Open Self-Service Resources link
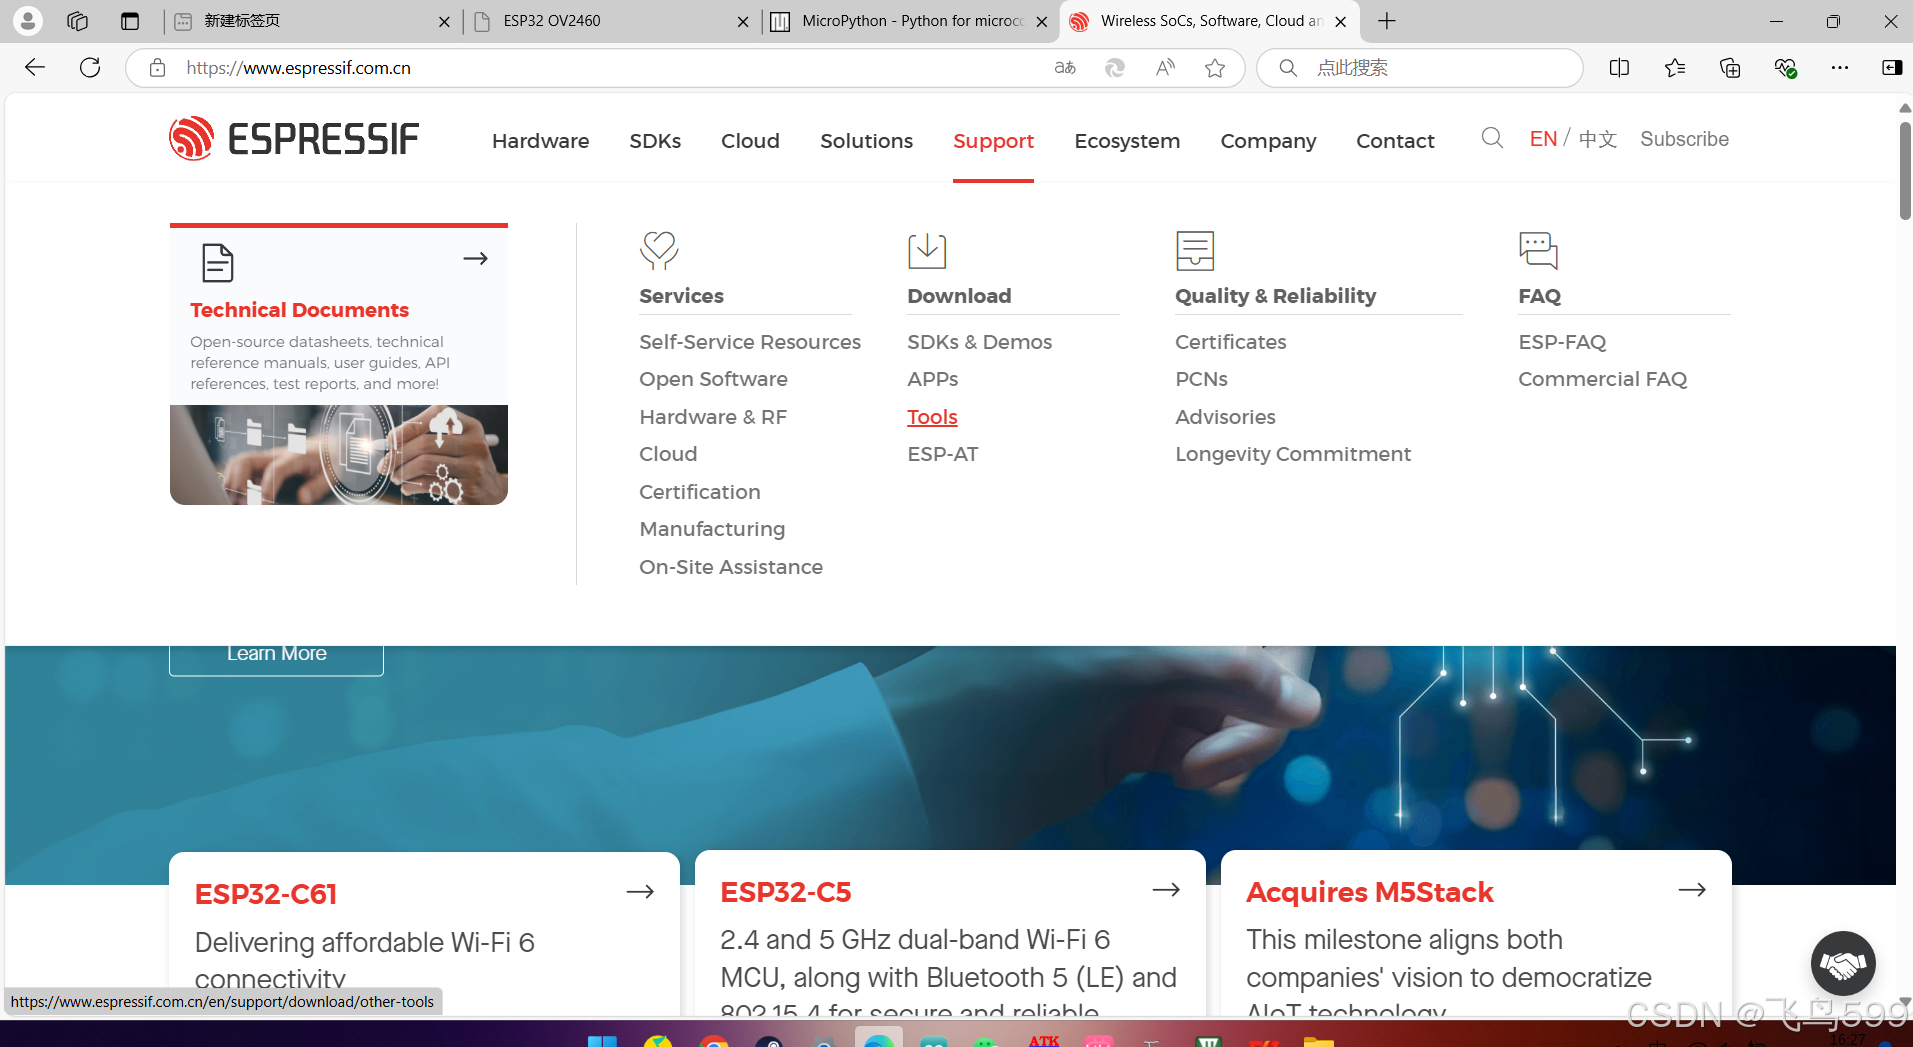1913x1047 pixels. coord(750,342)
